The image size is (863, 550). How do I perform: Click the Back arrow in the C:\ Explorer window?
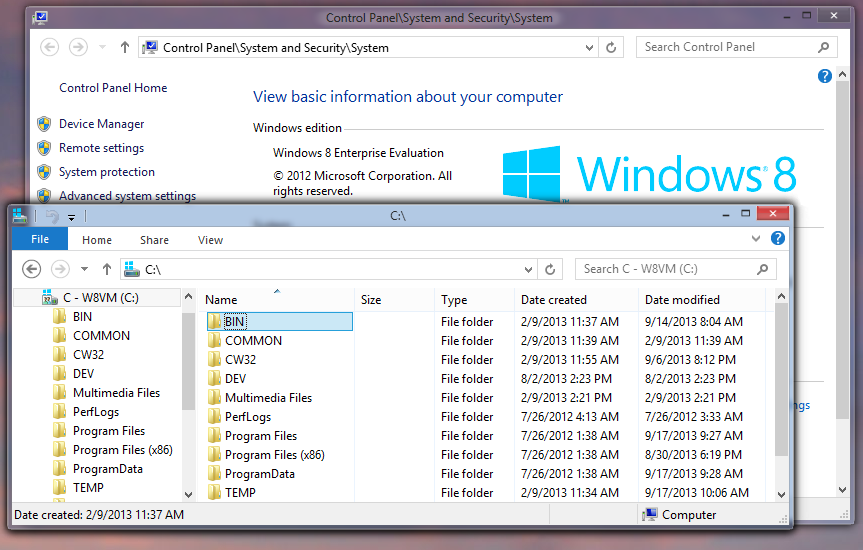click(x=31, y=269)
